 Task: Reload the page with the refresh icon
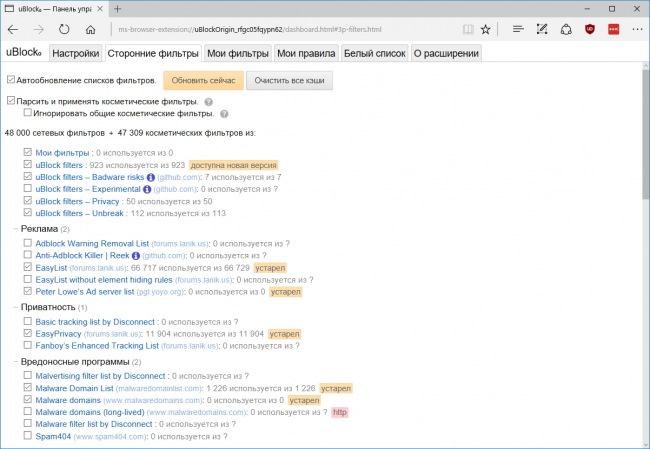(x=64, y=29)
